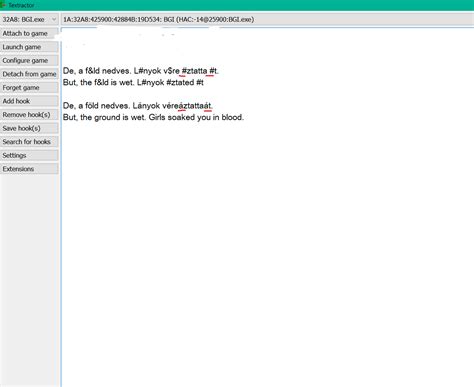This screenshot has height=387, width=474.
Task: Click the Add hook button
Action: click(29, 101)
